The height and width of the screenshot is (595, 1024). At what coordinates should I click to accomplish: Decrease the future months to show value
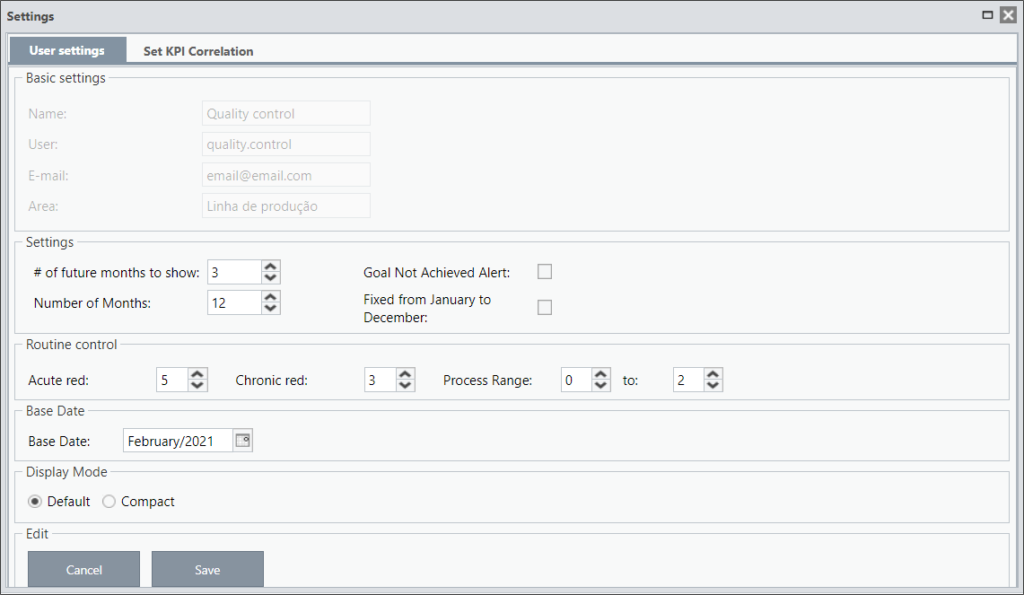tap(270, 278)
